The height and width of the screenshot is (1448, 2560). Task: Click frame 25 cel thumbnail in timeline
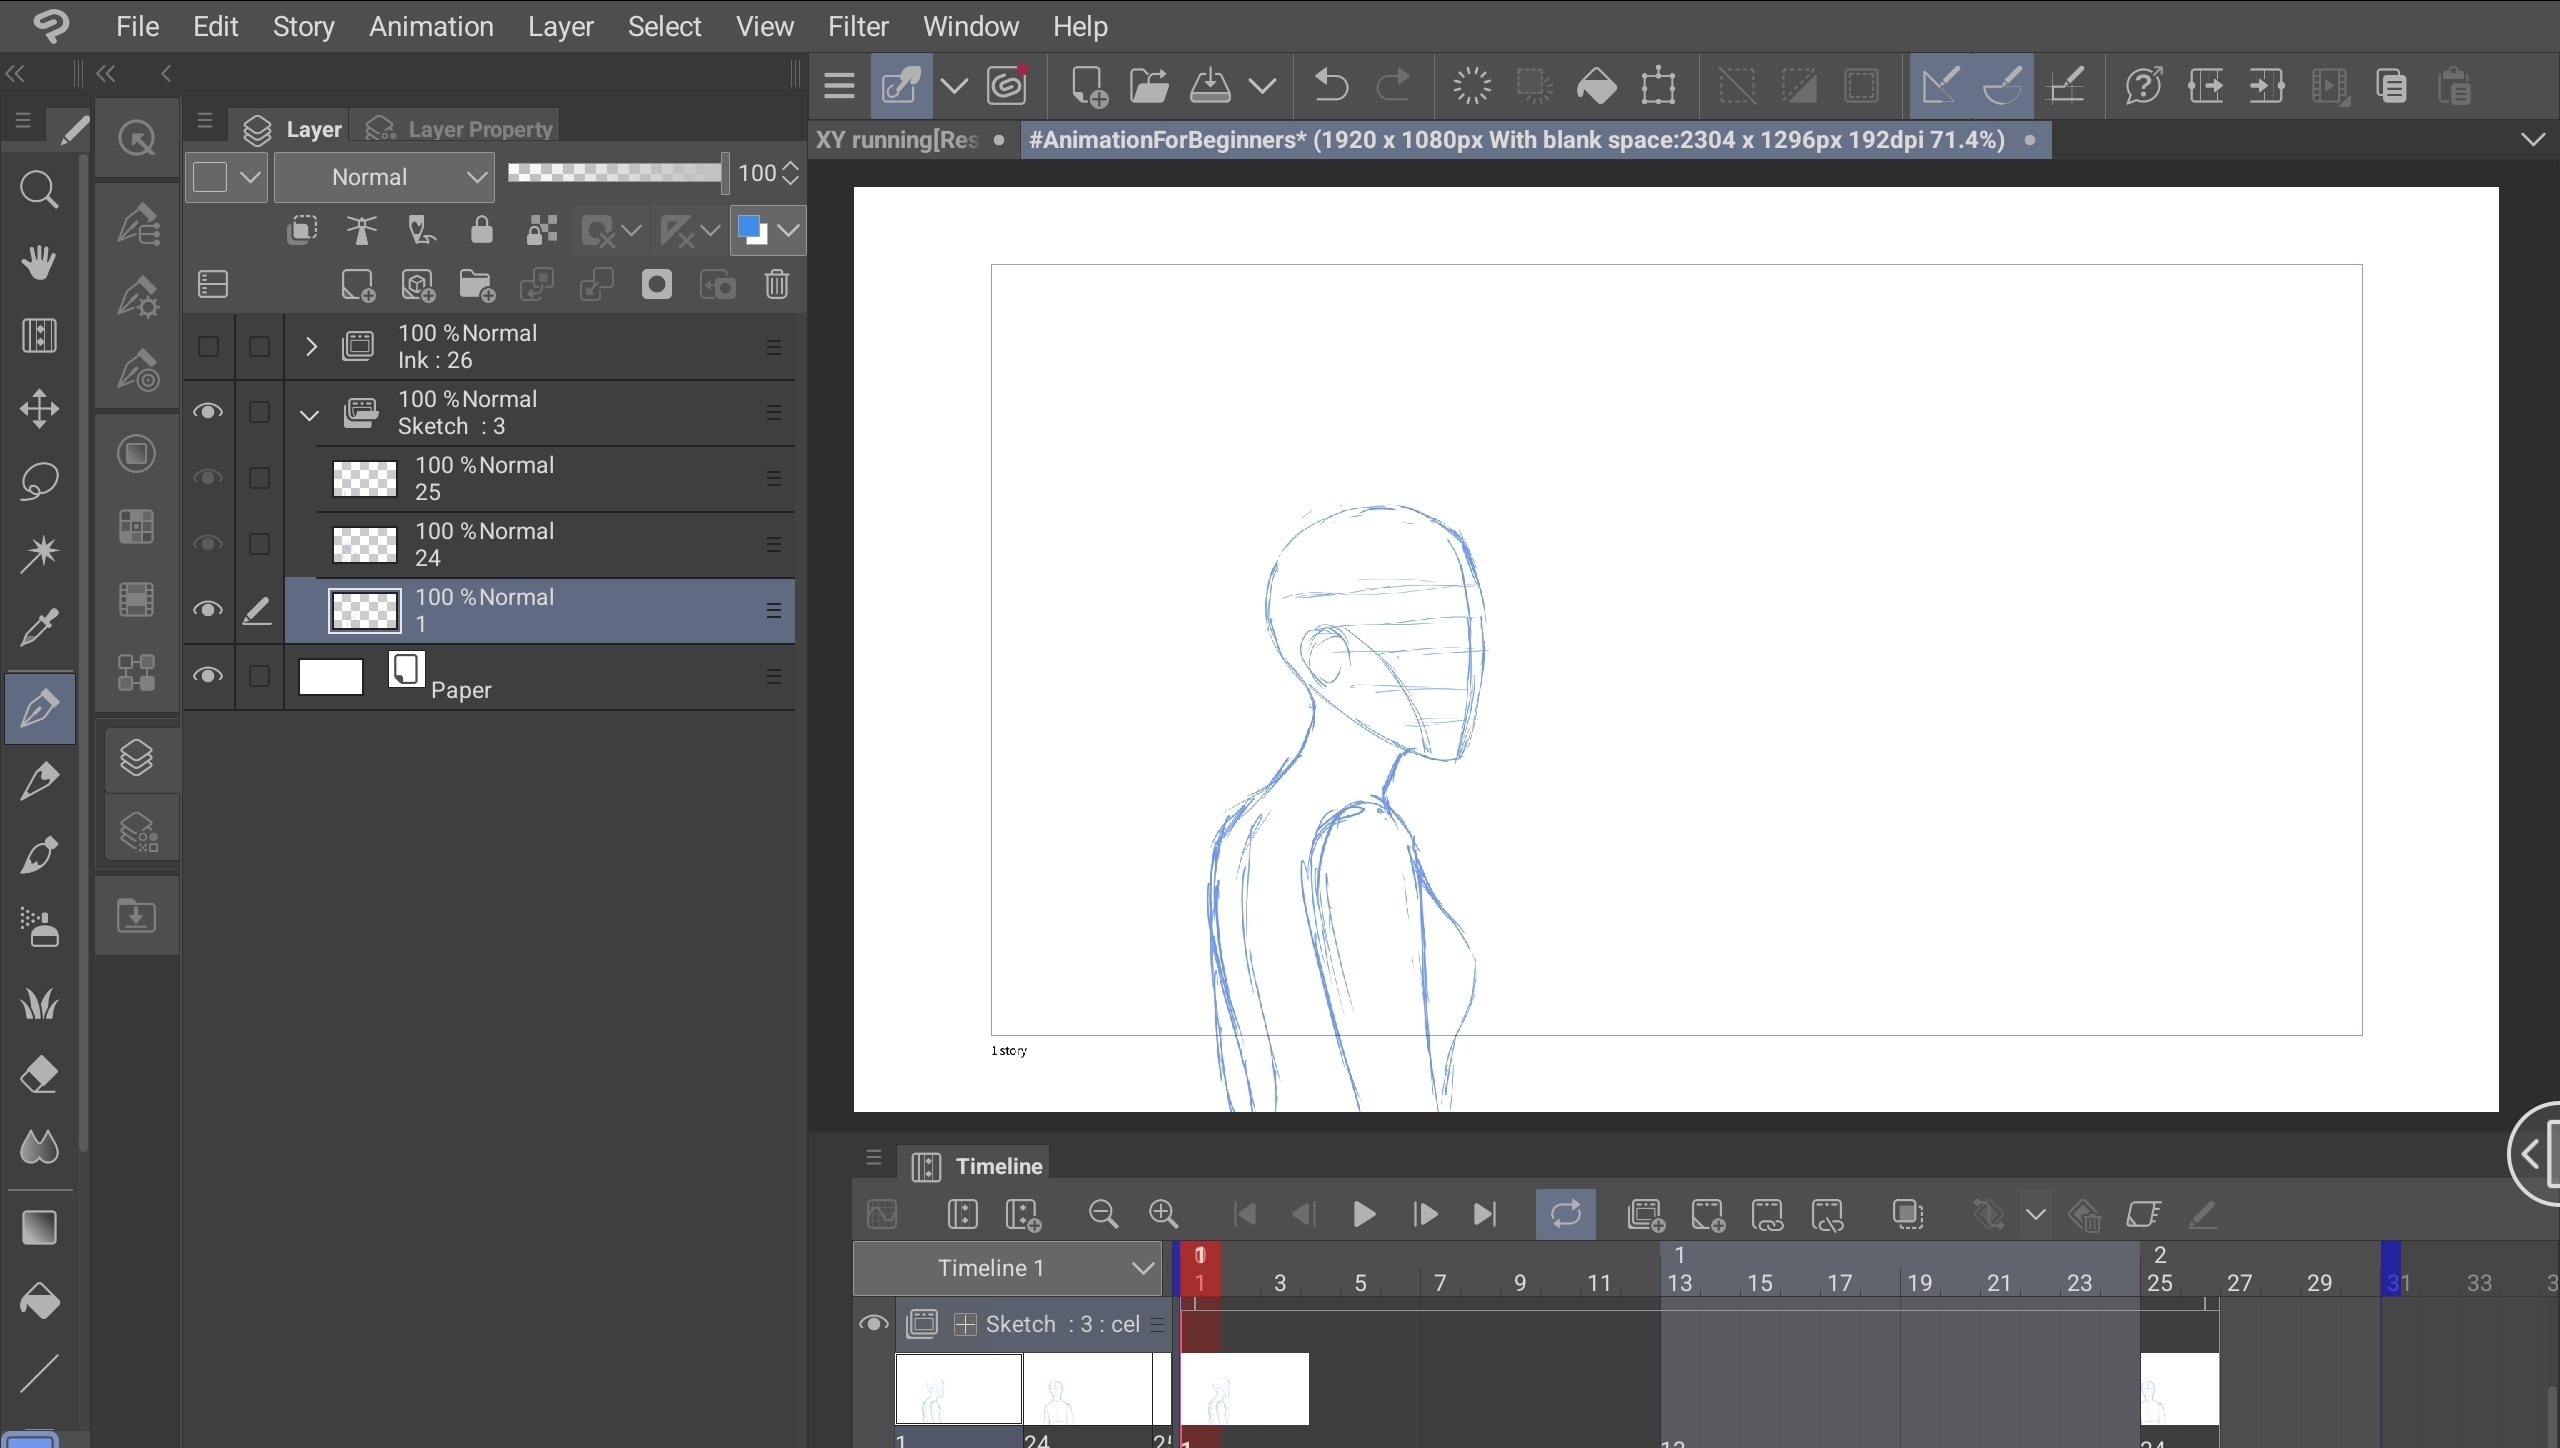click(2178, 1388)
